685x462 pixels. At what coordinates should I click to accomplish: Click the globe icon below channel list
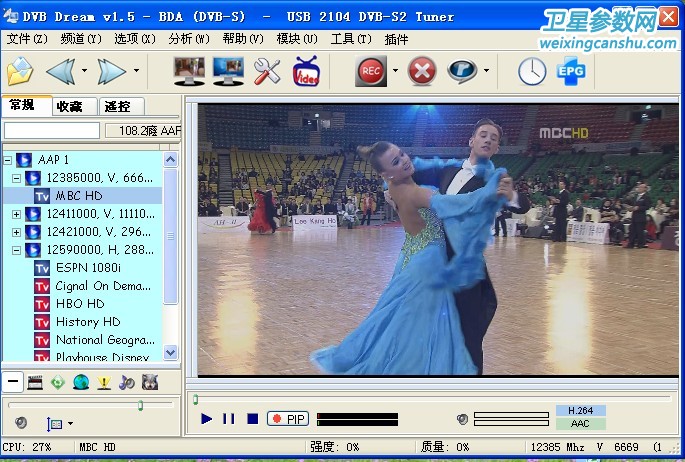pos(81,381)
